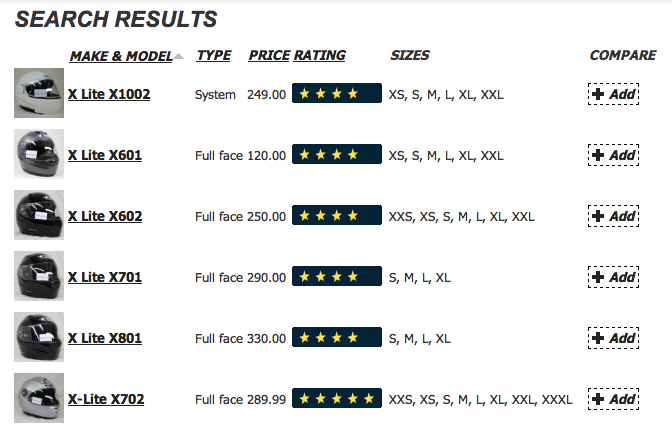The image size is (672, 440).
Task: Click the X Lite X801 helmet thumbnail
Action: (x=39, y=337)
